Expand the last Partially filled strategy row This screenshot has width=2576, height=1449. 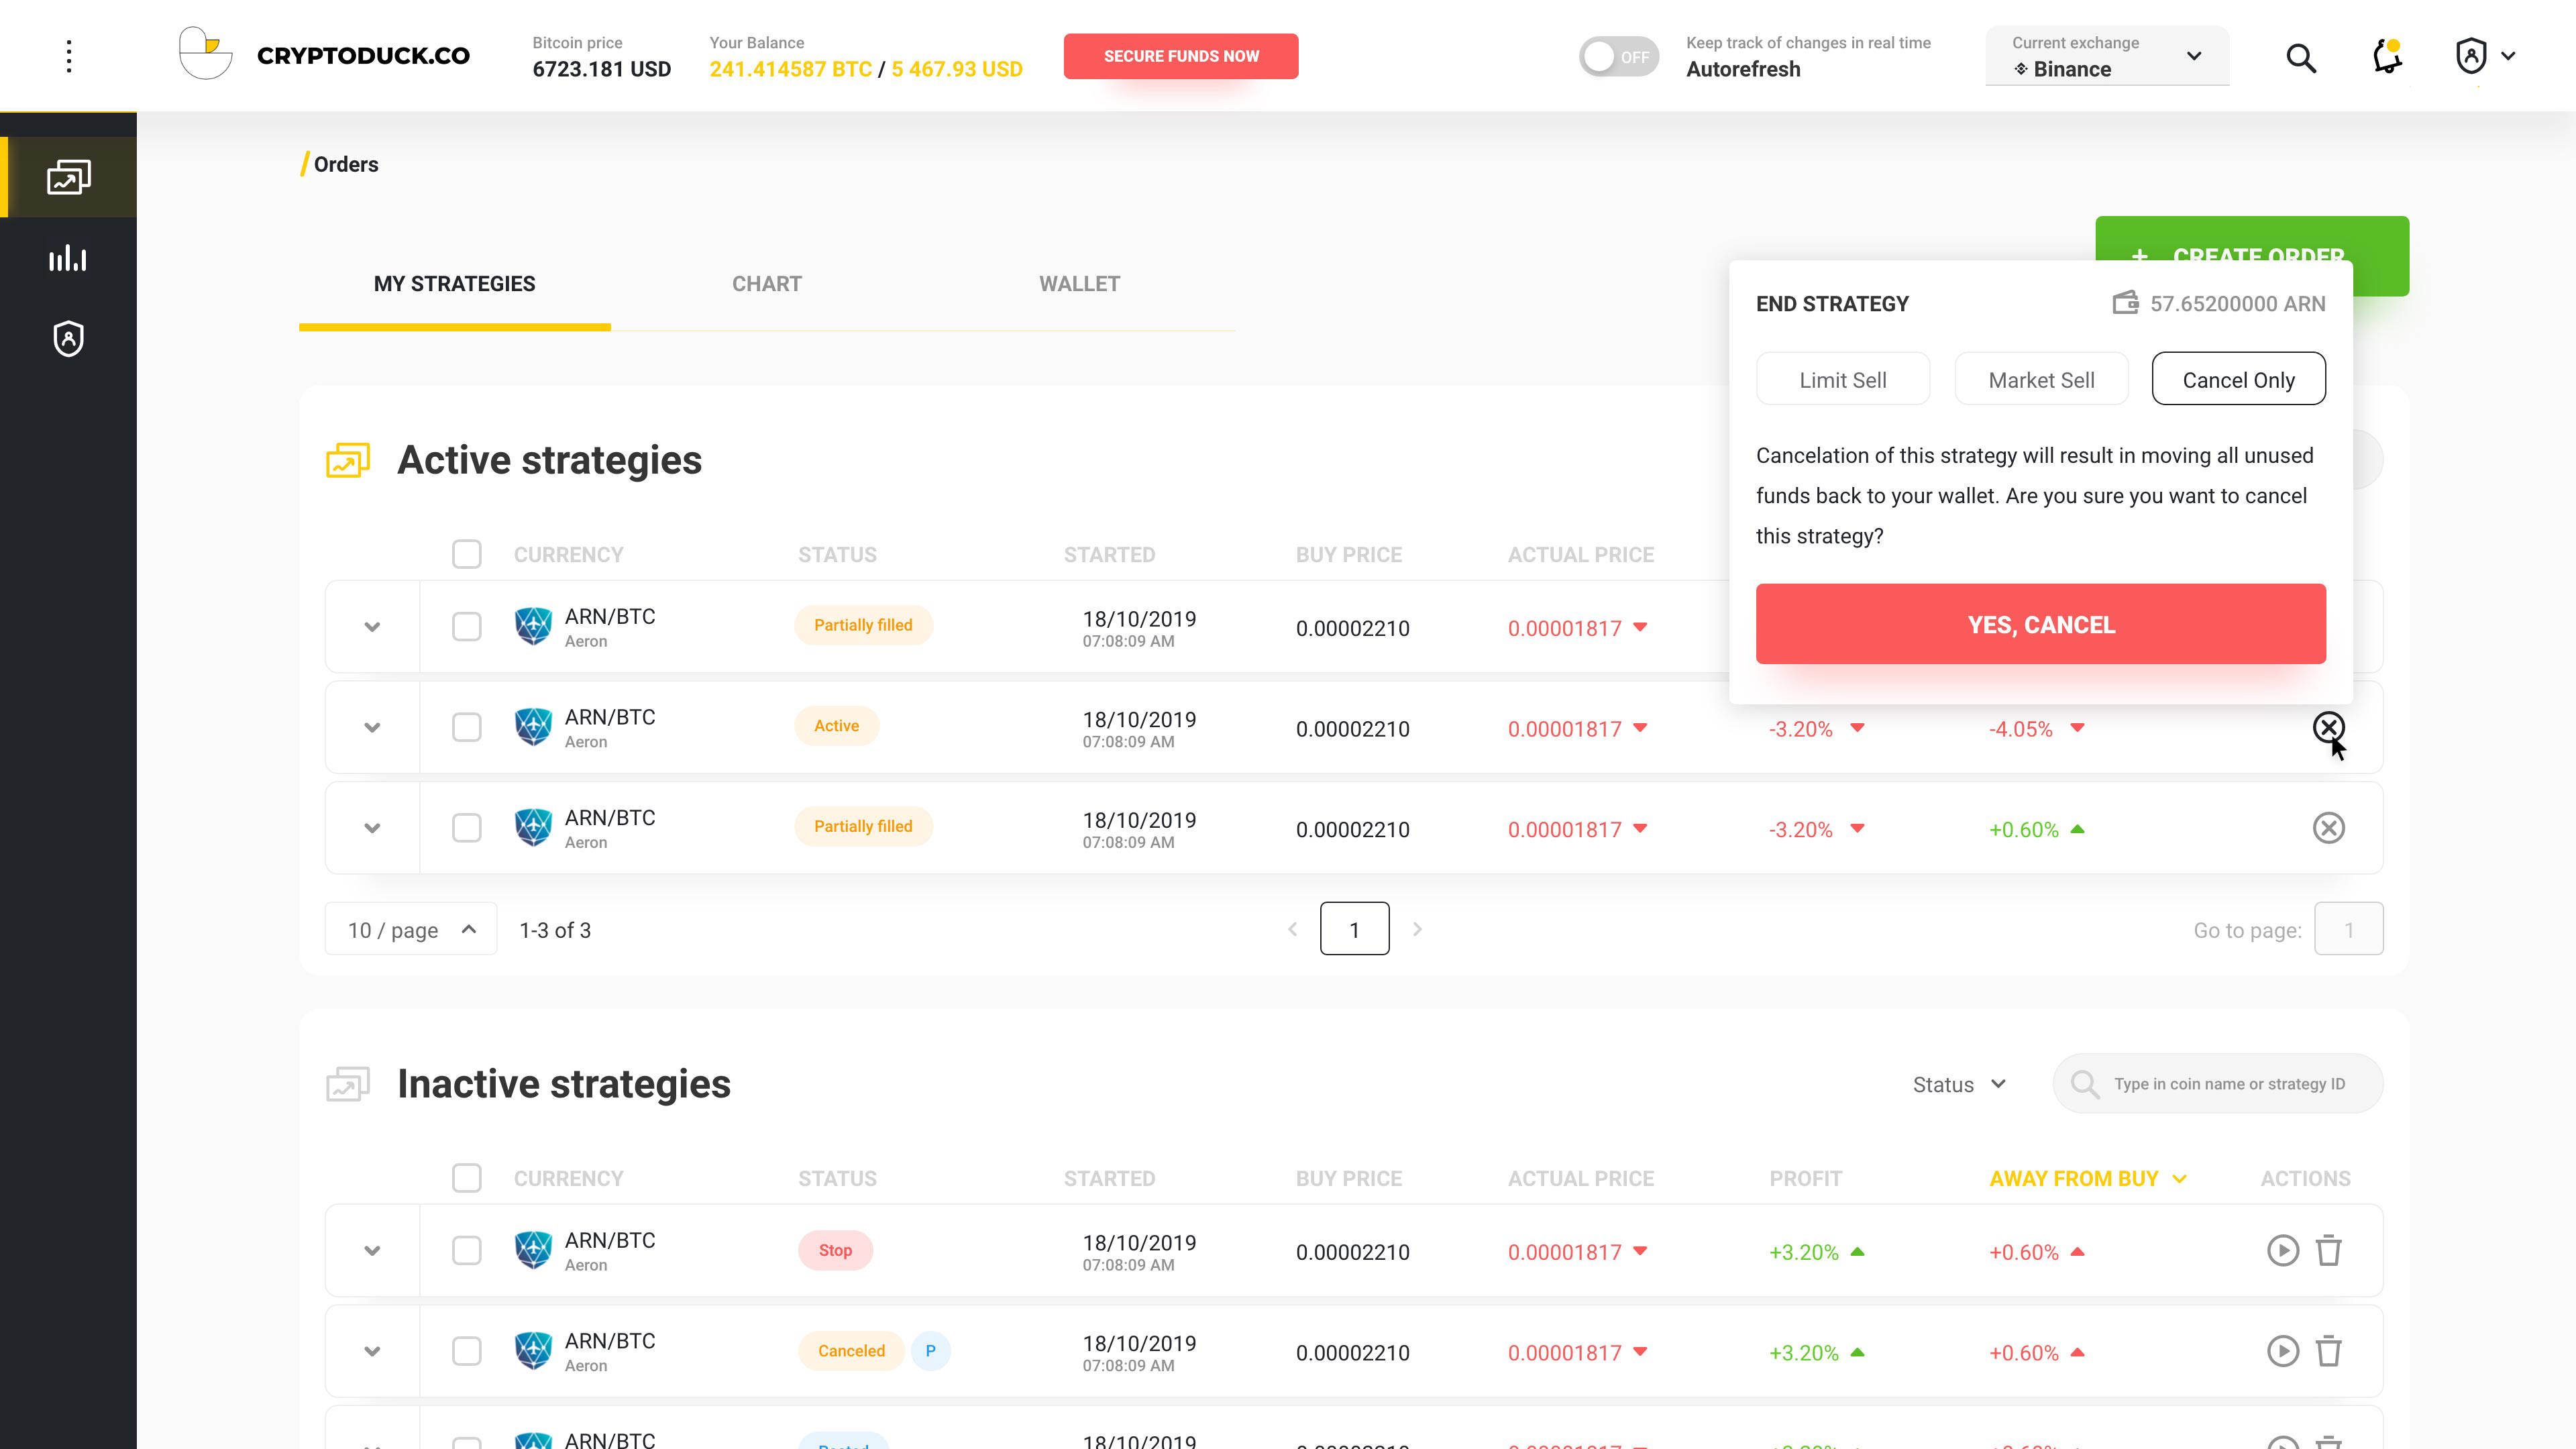point(372,828)
